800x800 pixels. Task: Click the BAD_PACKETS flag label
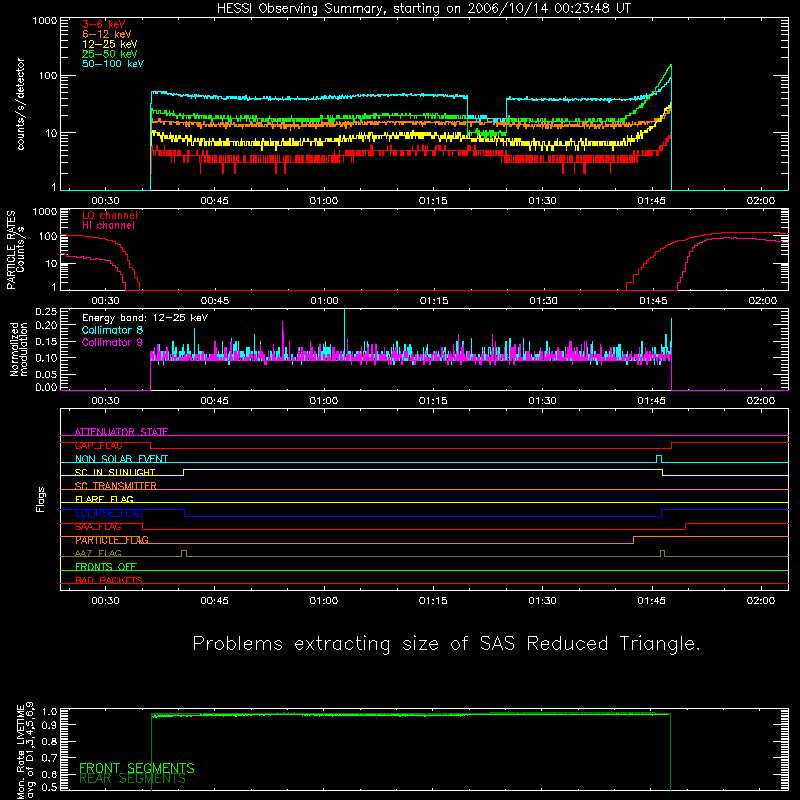(x=109, y=580)
